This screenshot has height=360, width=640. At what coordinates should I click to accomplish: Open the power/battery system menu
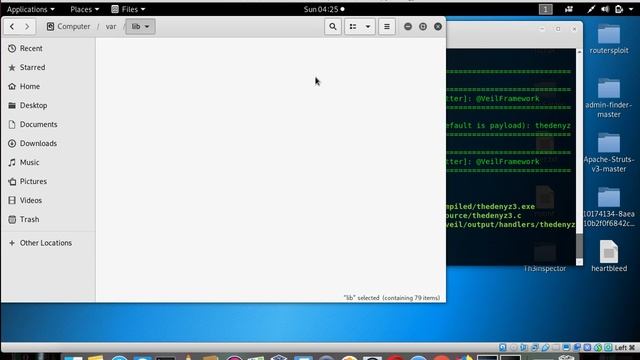pyautogui.click(x=623, y=9)
